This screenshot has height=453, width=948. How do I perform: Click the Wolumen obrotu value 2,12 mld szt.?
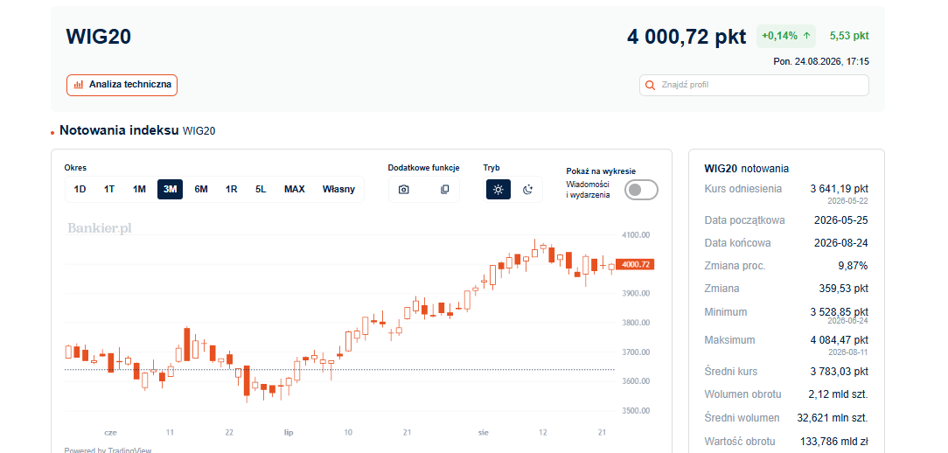[x=838, y=394]
